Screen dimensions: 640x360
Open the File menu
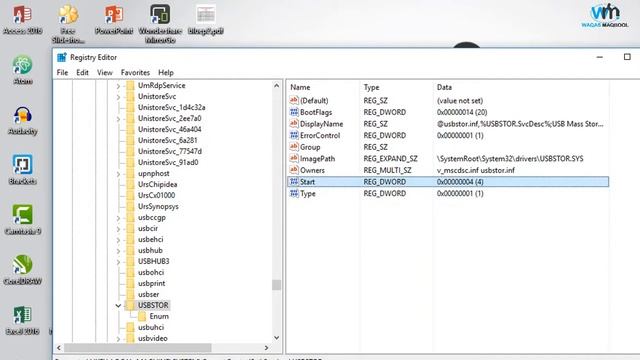(x=62, y=72)
